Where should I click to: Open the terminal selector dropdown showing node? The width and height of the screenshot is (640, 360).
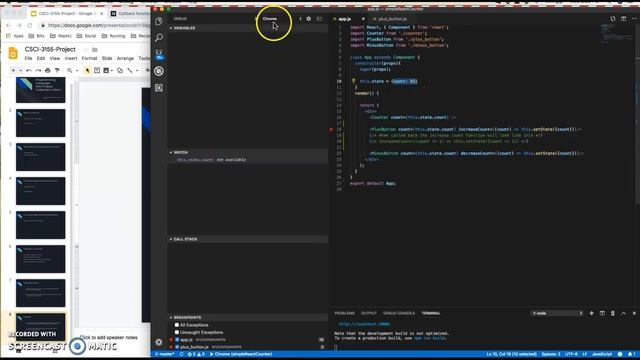coord(557,313)
